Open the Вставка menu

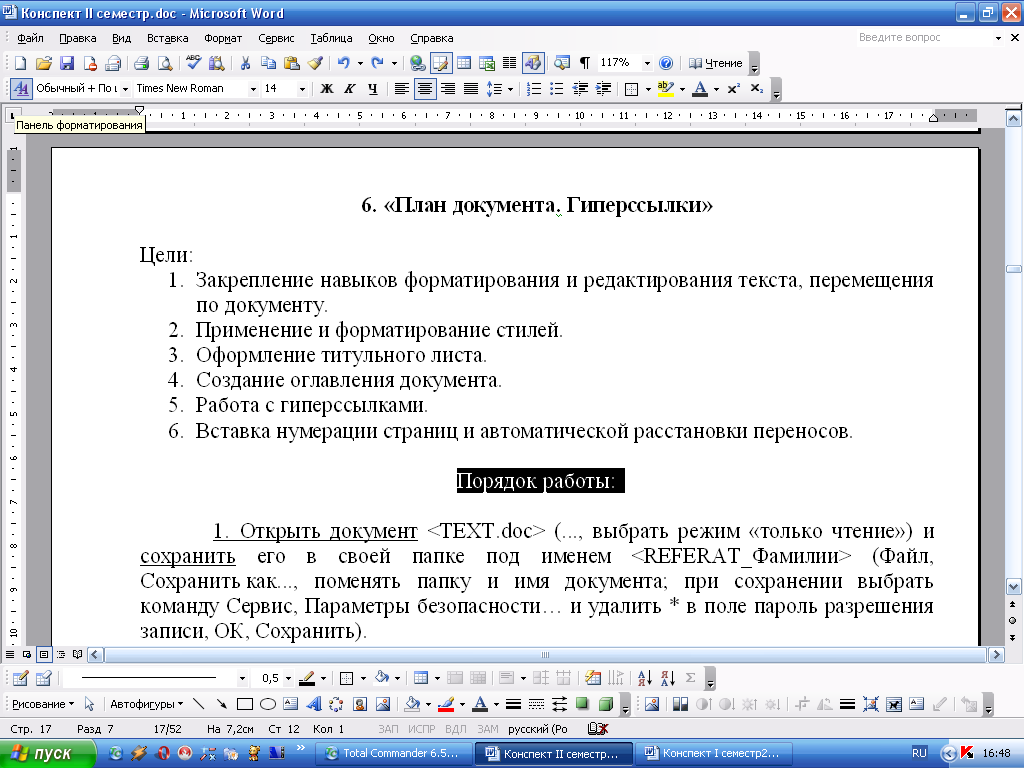coord(167,38)
